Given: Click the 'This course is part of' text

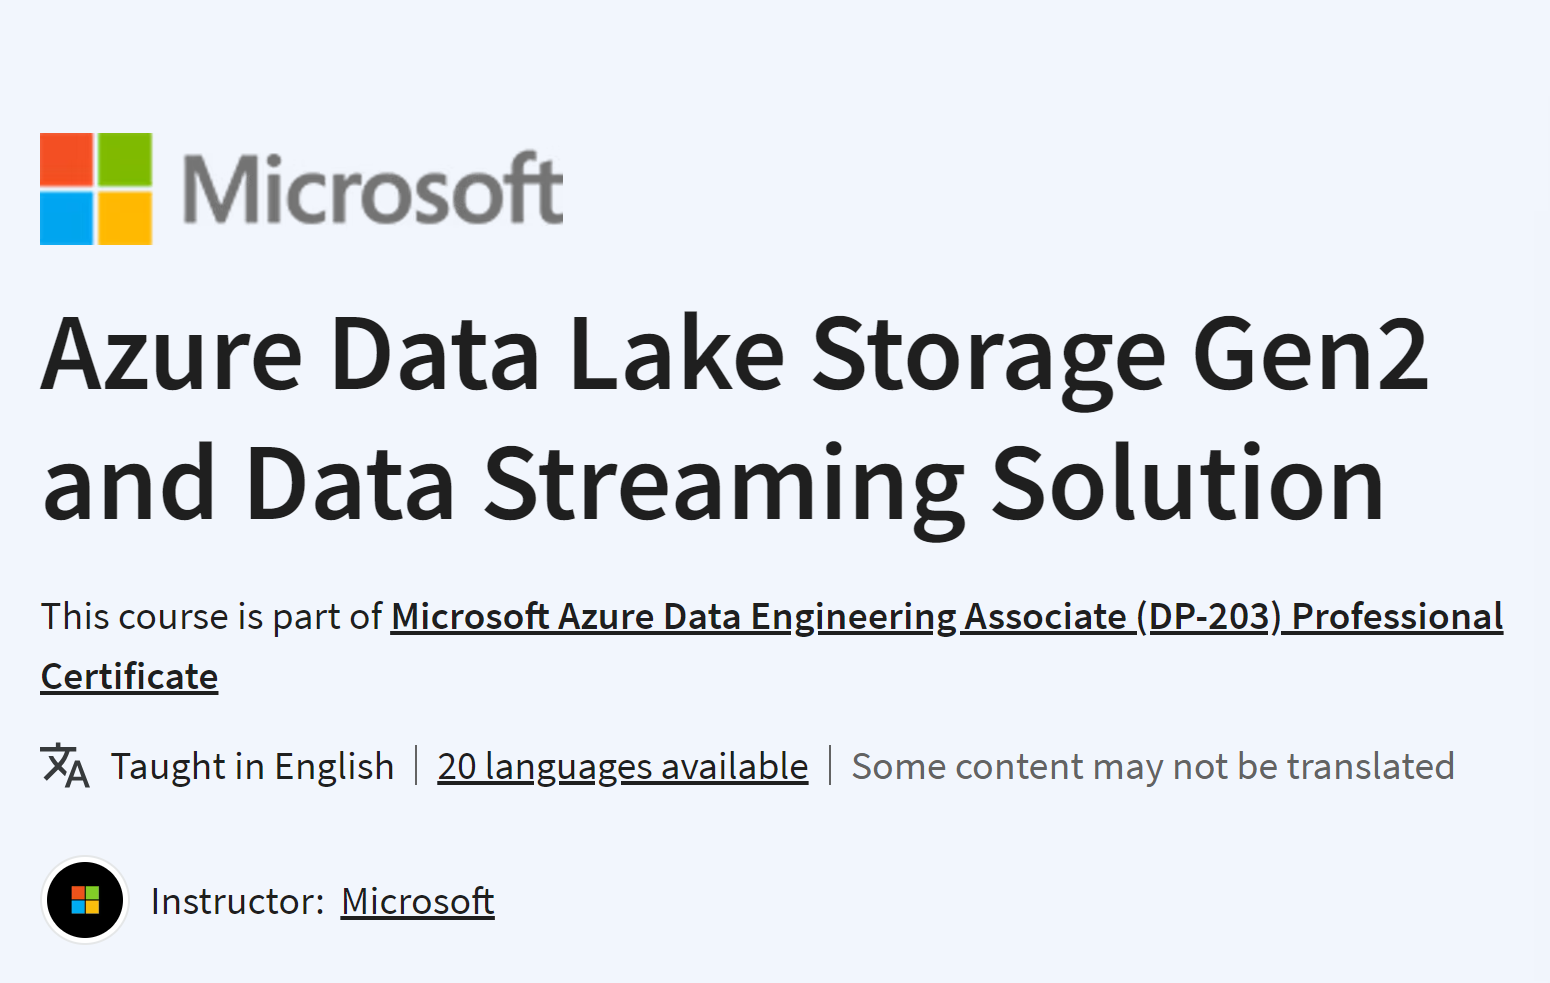Looking at the screenshot, I should point(211,617).
